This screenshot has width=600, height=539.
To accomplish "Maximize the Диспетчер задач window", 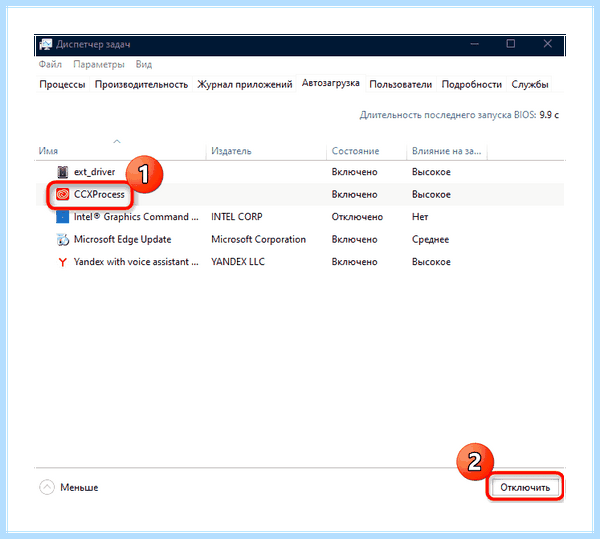I will click(x=511, y=44).
